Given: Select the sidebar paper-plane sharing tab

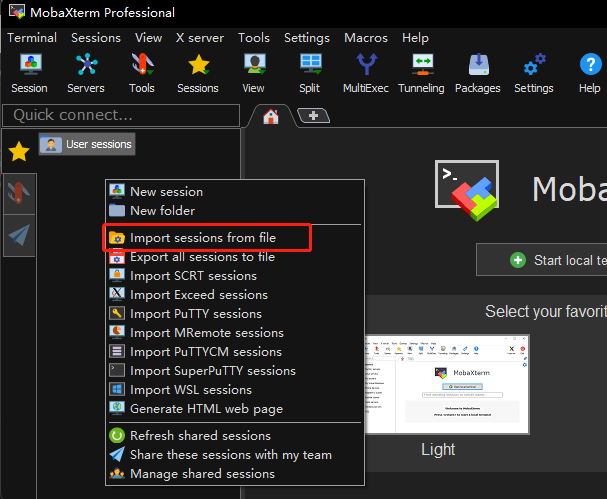Looking at the screenshot, I should (x=19, y=235).
